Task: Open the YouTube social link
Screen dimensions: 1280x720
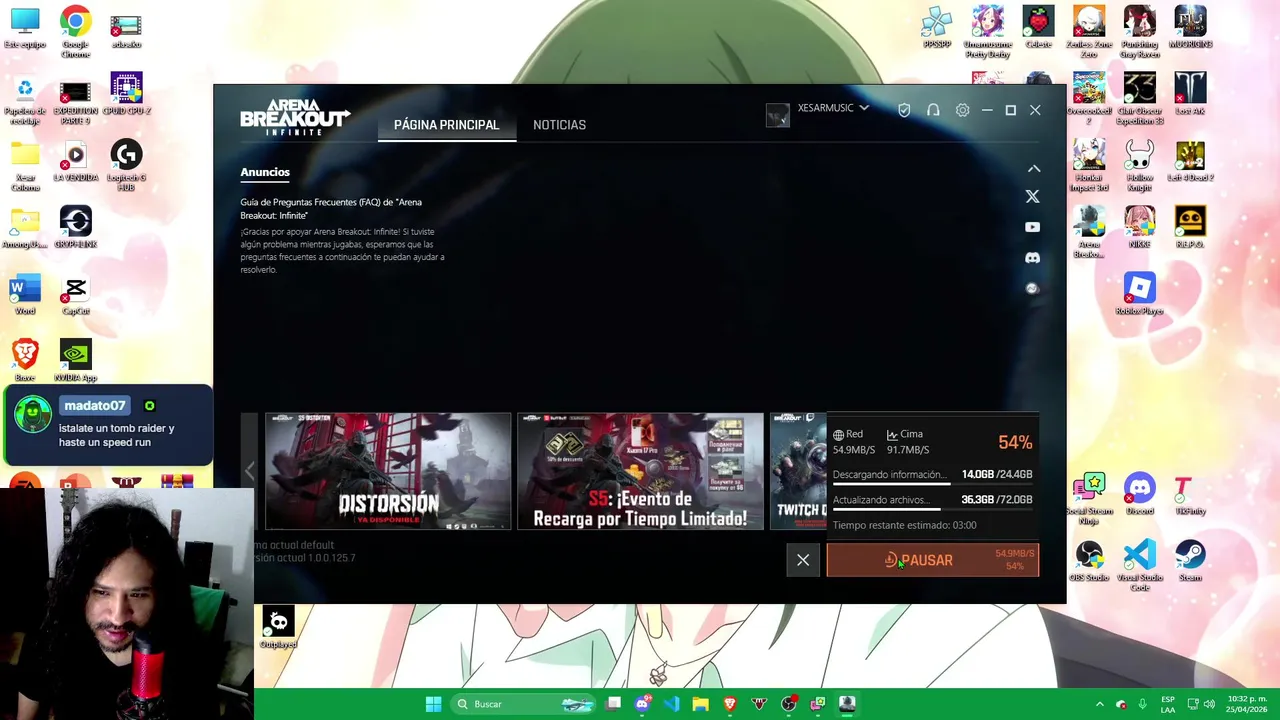Action: [1032, 227]
